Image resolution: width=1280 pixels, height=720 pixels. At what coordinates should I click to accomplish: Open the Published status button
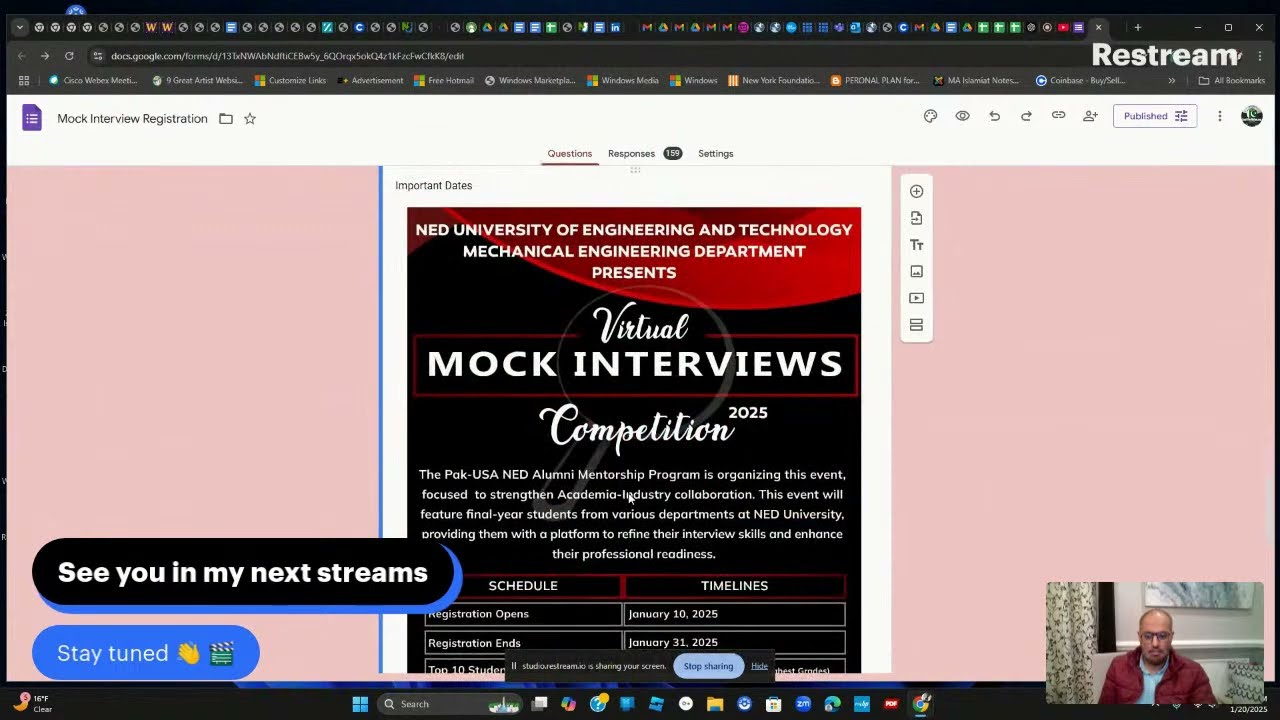tap(1155, 116)
